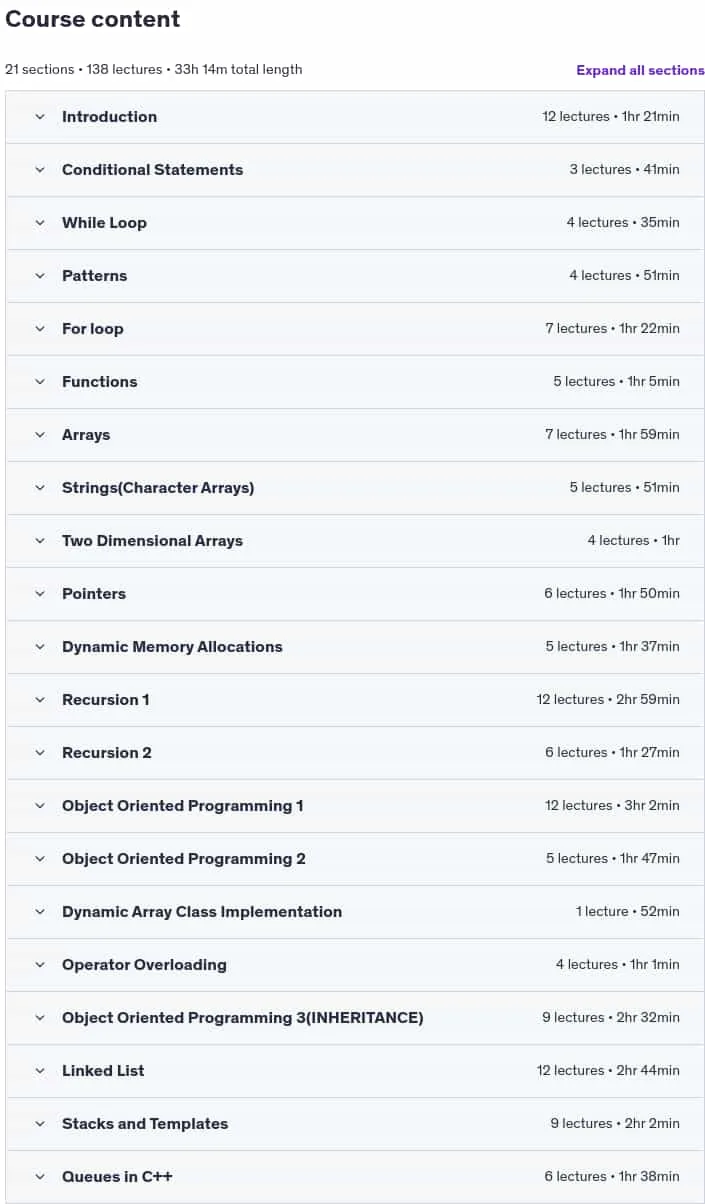
Task: Select Strings(Character Arrays) section header
Action: pos(355,488)
